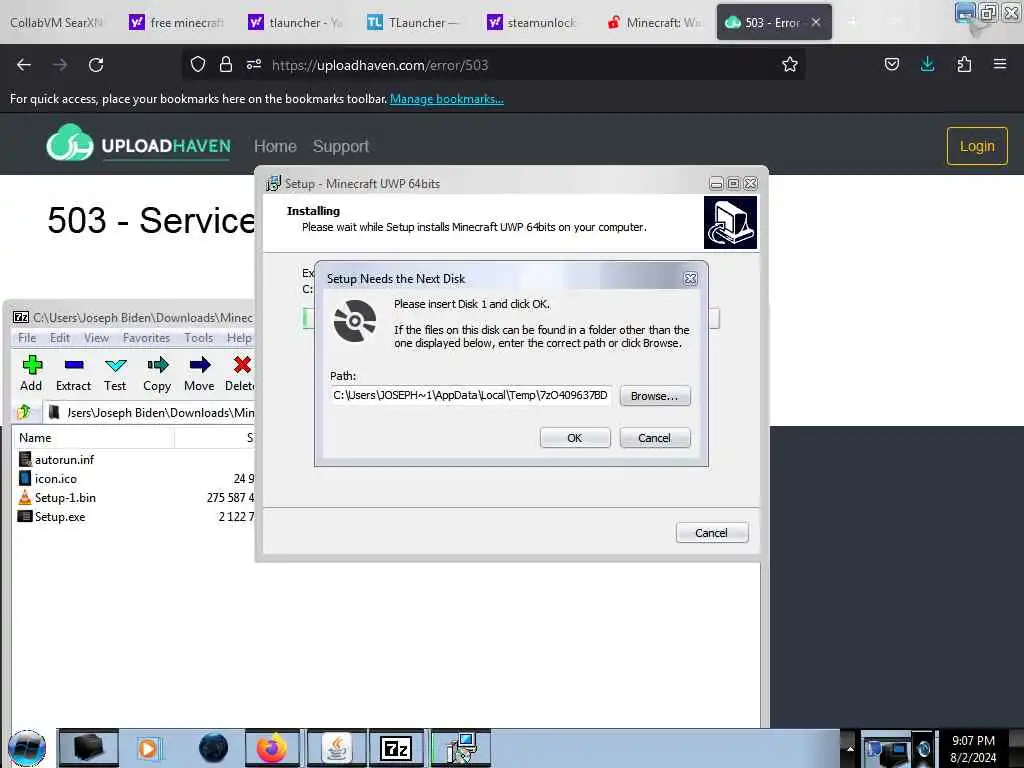Open the Firefox hamburger menu
This screenshot has height=768, width=1024.
[x=999, y=64]
